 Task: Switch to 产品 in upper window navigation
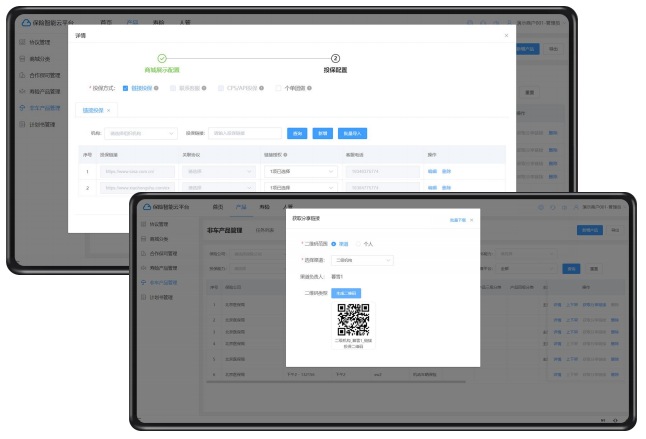132,22
